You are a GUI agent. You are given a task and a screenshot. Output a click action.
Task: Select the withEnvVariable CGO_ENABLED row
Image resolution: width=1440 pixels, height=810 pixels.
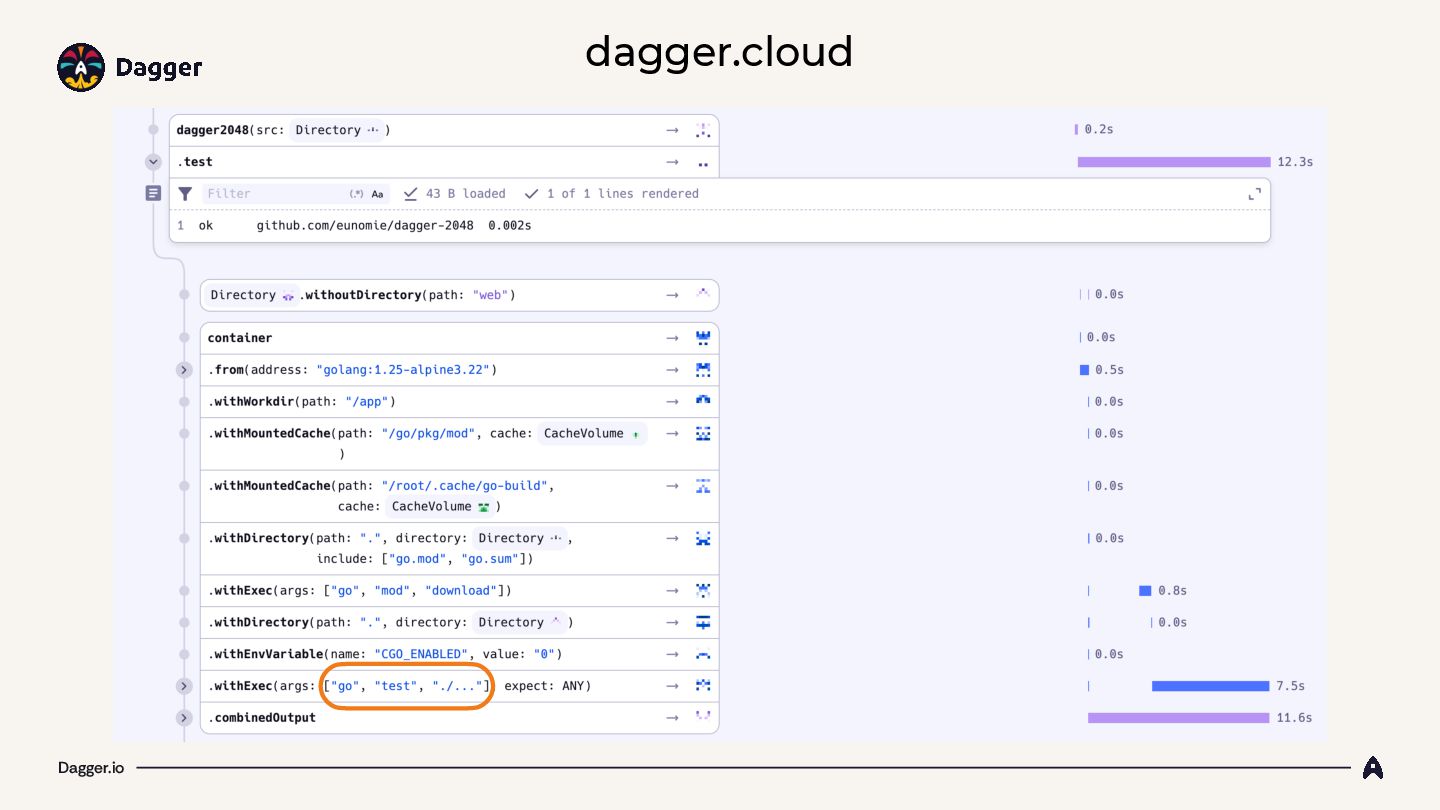click(x=459, y=654)
